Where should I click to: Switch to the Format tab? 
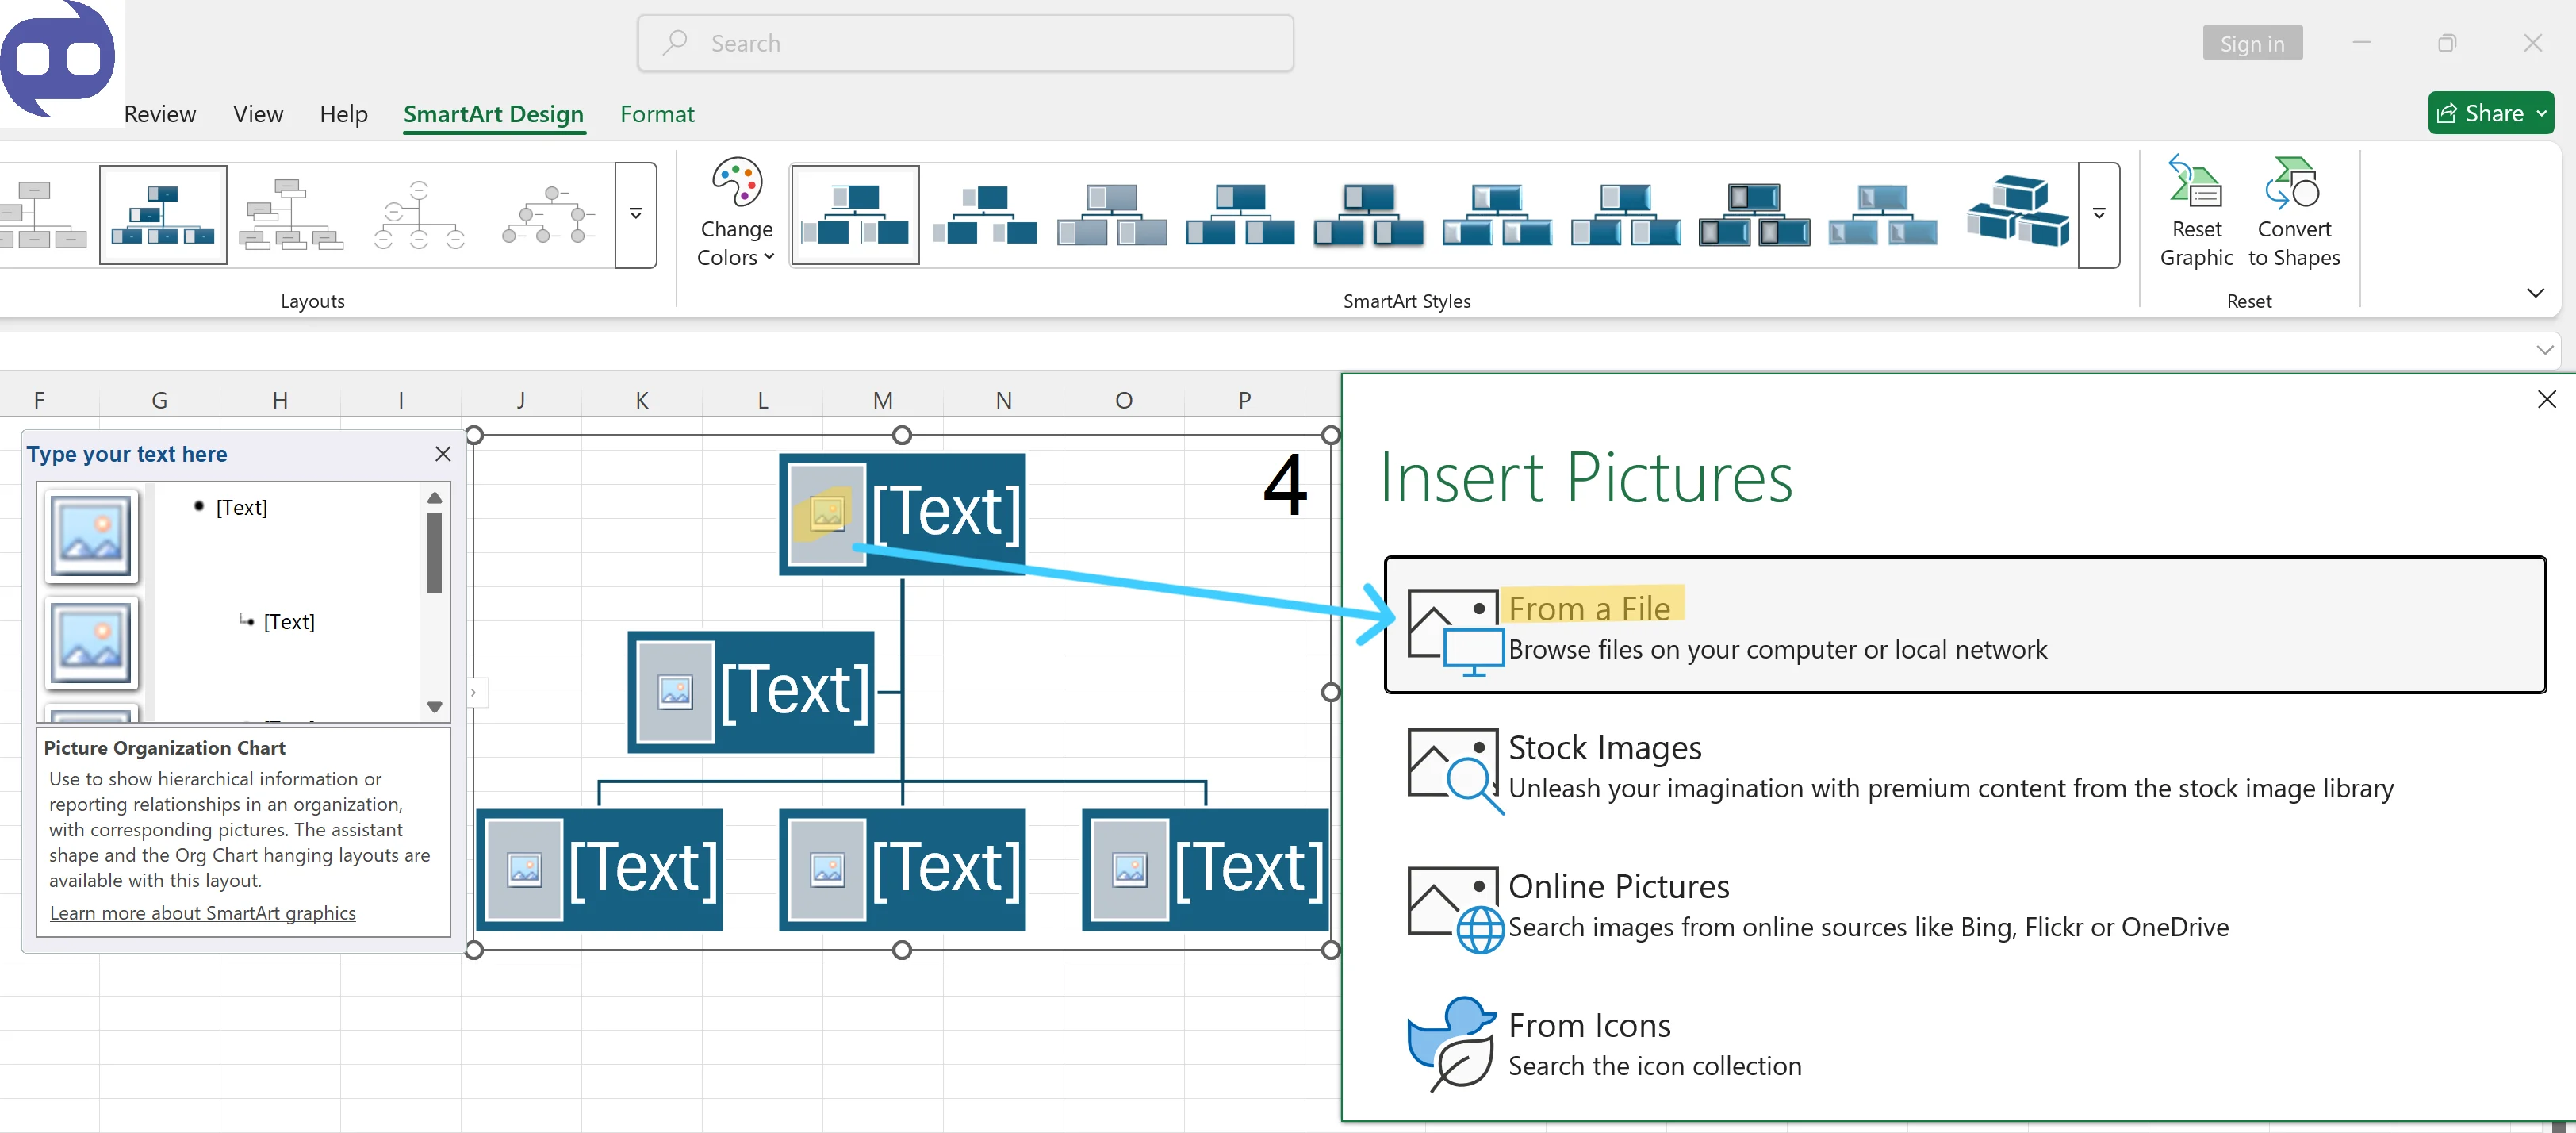click(657, 114)
